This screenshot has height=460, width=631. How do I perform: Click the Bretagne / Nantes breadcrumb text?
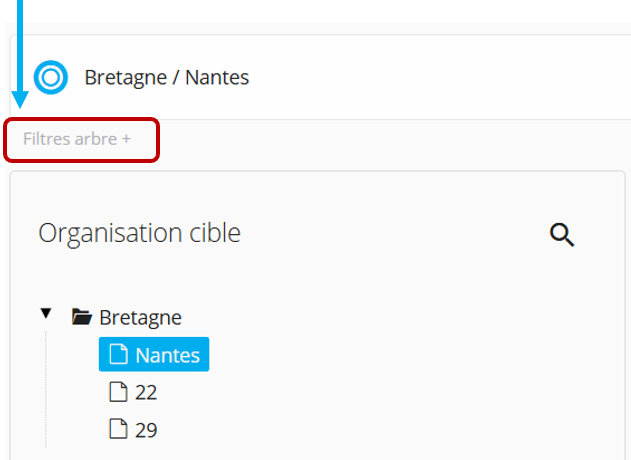click(x=166, y=77)
